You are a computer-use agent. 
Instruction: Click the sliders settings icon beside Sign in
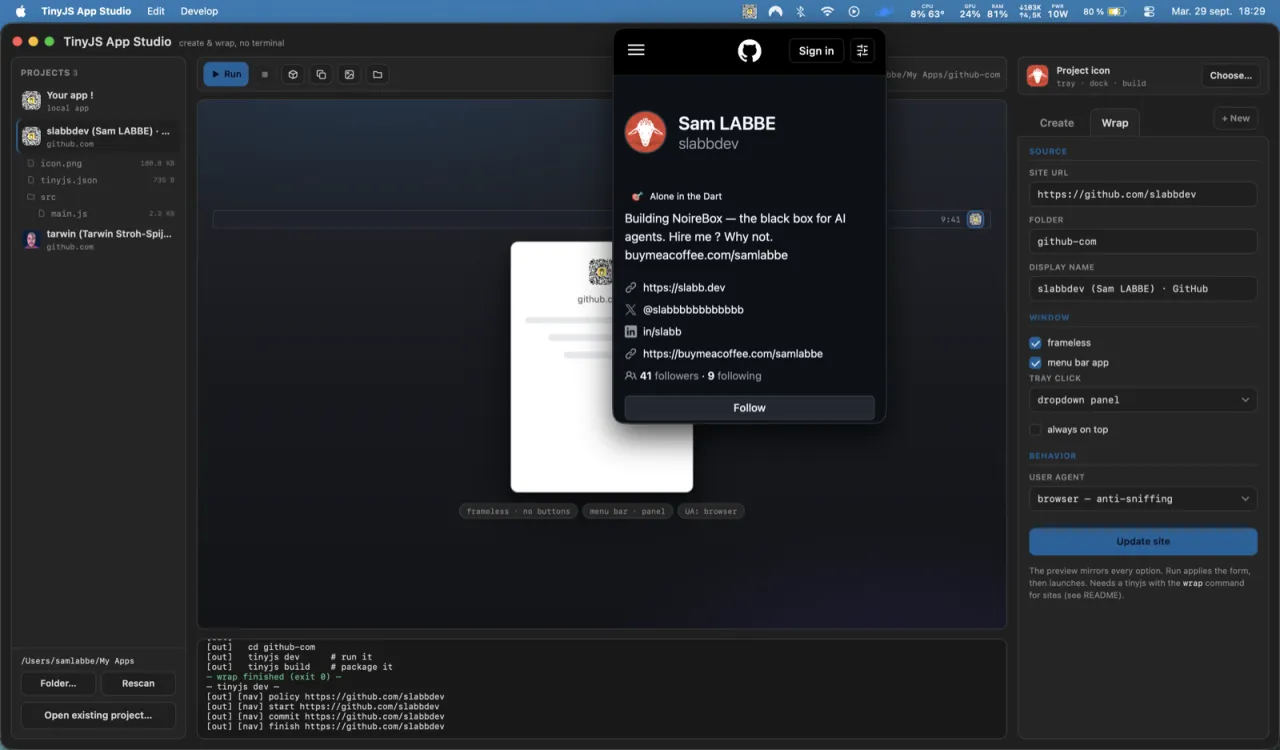pyautogui.click(x=862, y=50)
